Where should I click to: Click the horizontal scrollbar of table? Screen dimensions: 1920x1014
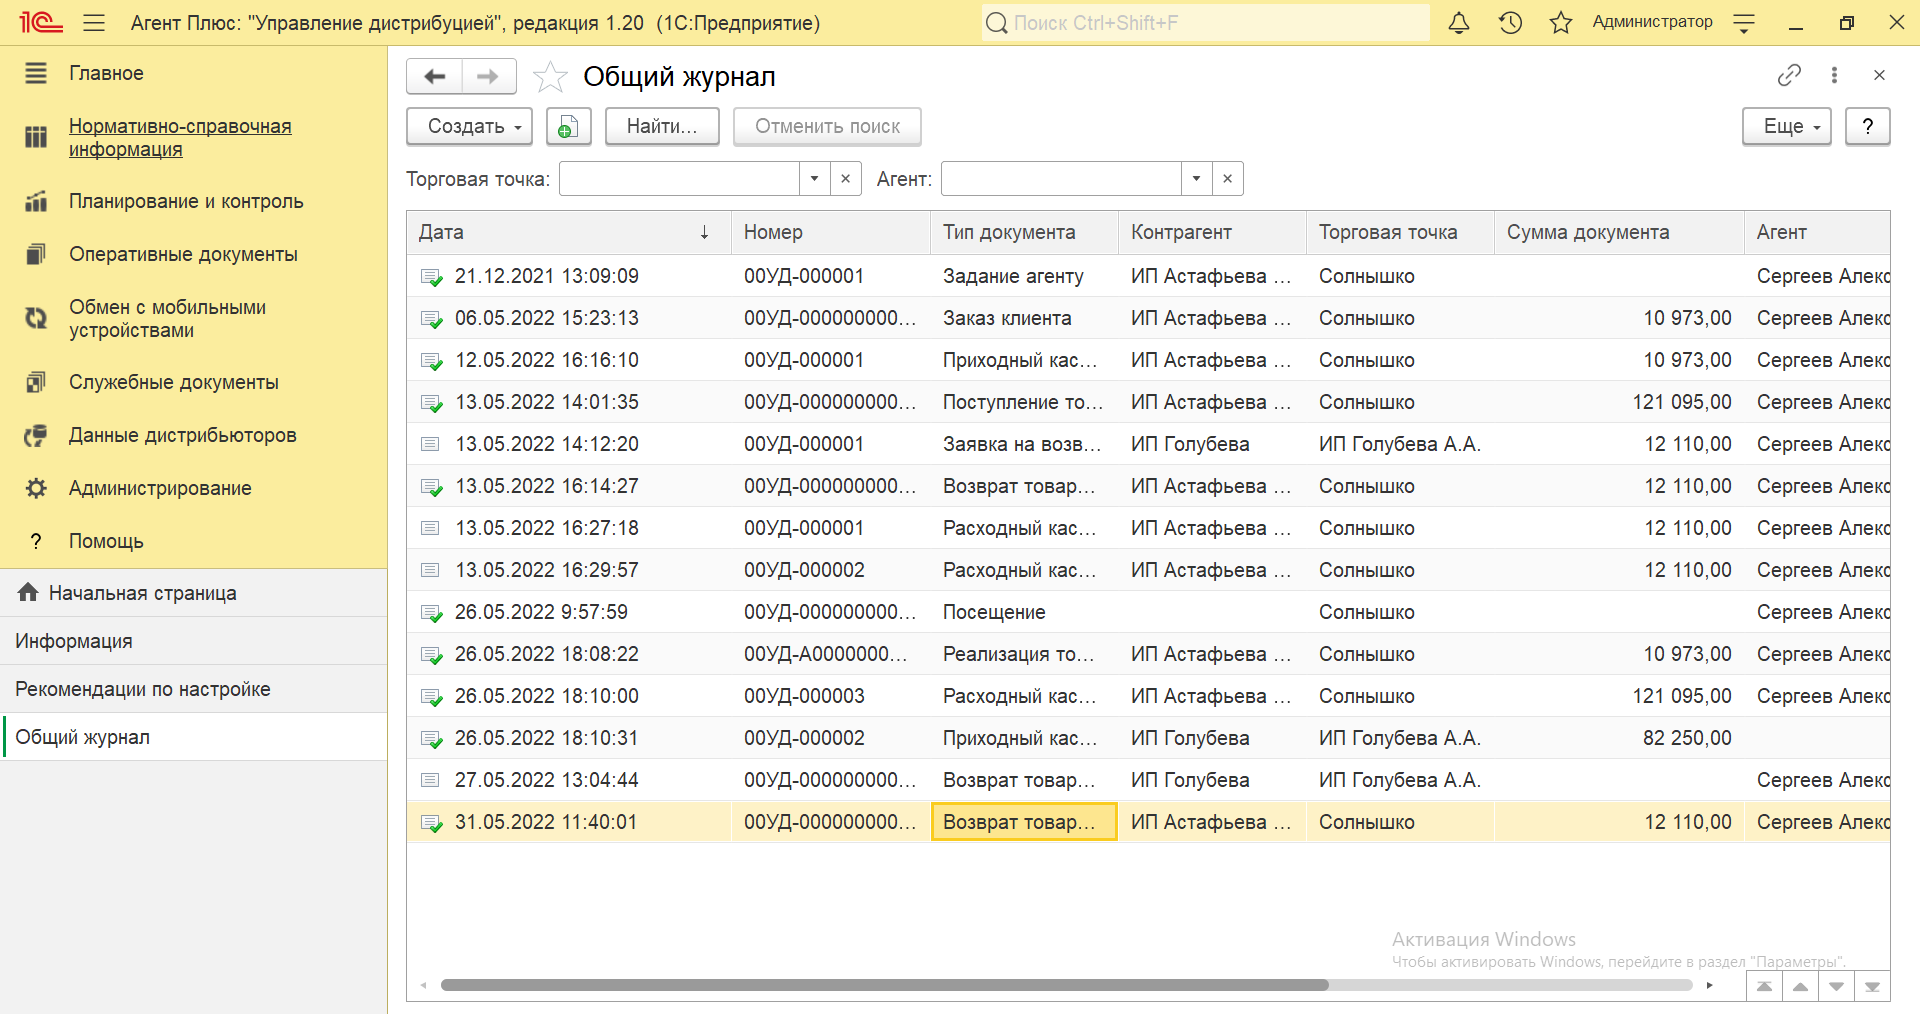884,985
